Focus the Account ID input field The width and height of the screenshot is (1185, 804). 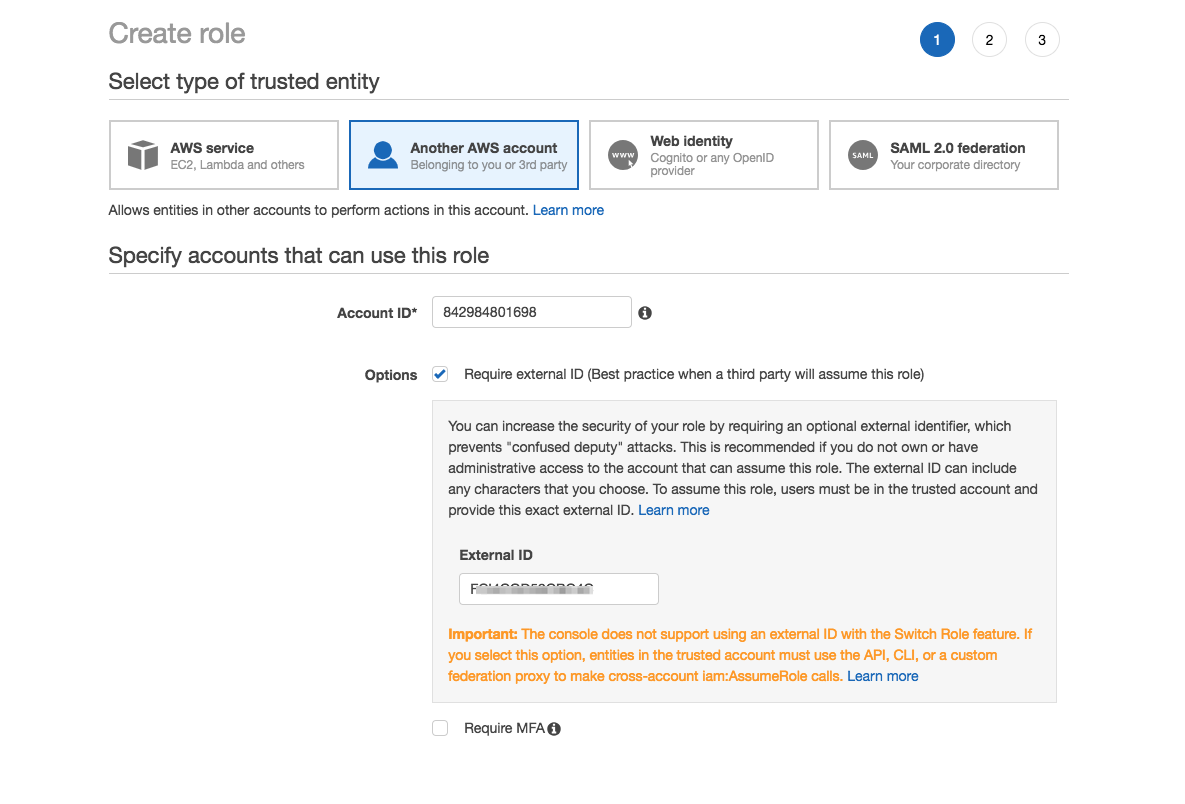pyautogui.click(x=532, y=312)
